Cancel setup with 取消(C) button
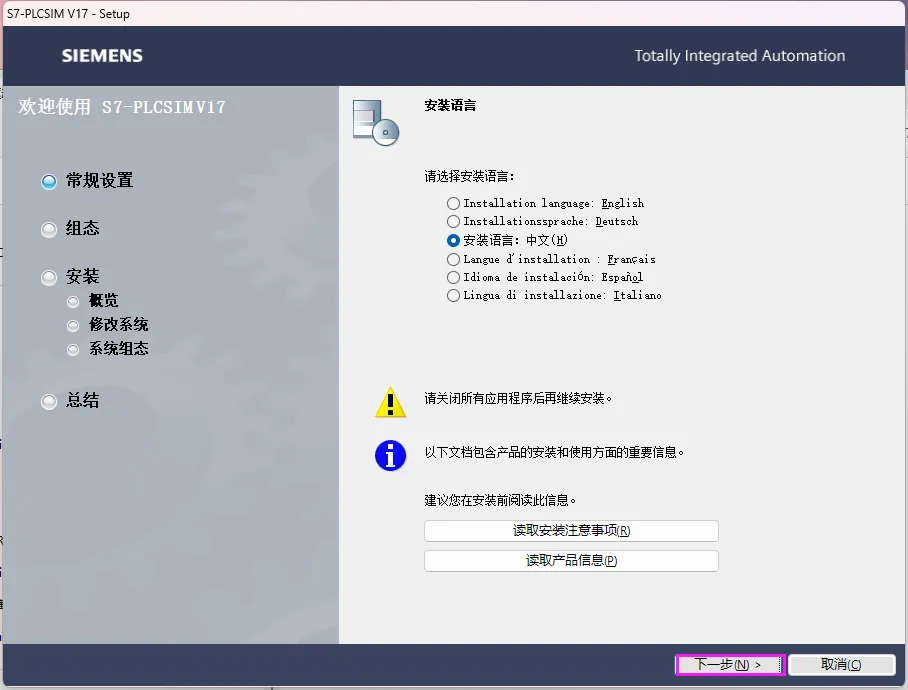This screenshot has width=908, height=690. [x=841, y=665]
